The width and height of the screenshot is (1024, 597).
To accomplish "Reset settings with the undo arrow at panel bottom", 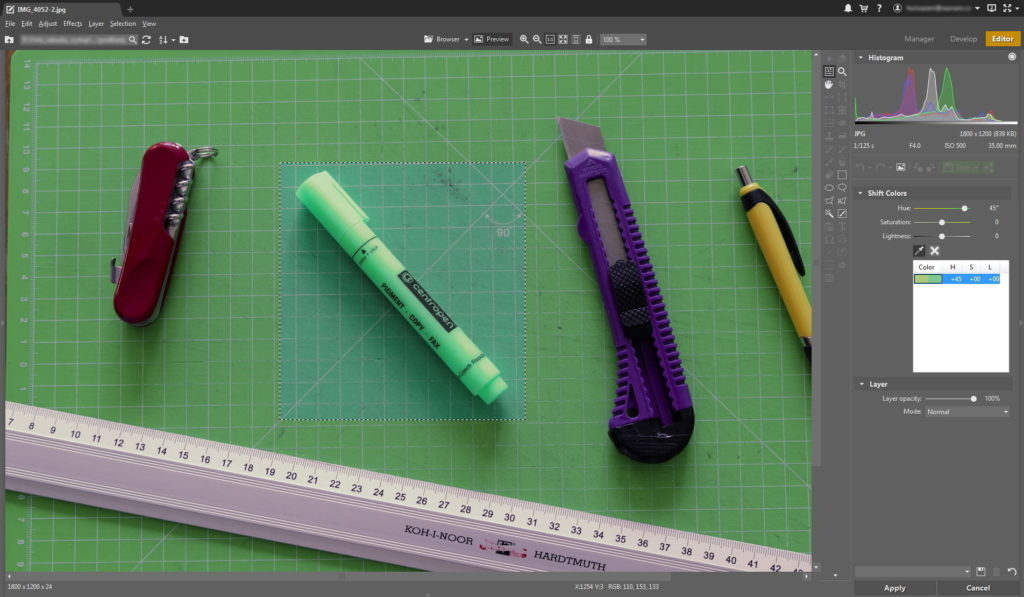I will point(1011,572).
